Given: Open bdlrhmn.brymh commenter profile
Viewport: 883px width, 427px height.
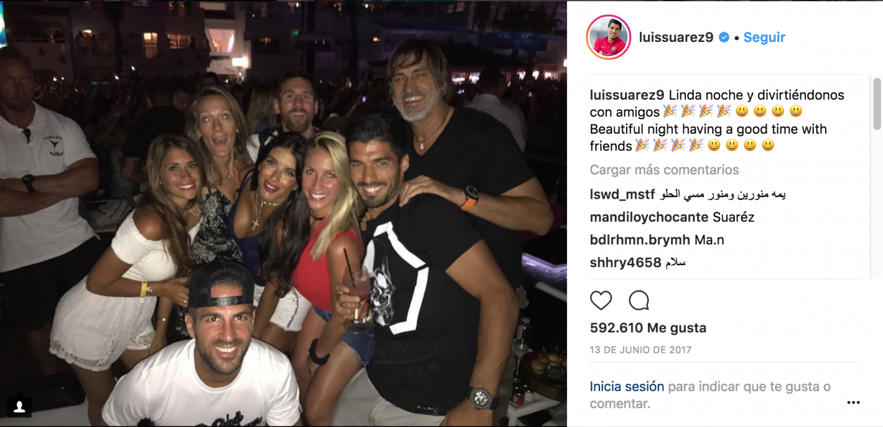Looking at the screenshot, I should (x=640, y=240).
